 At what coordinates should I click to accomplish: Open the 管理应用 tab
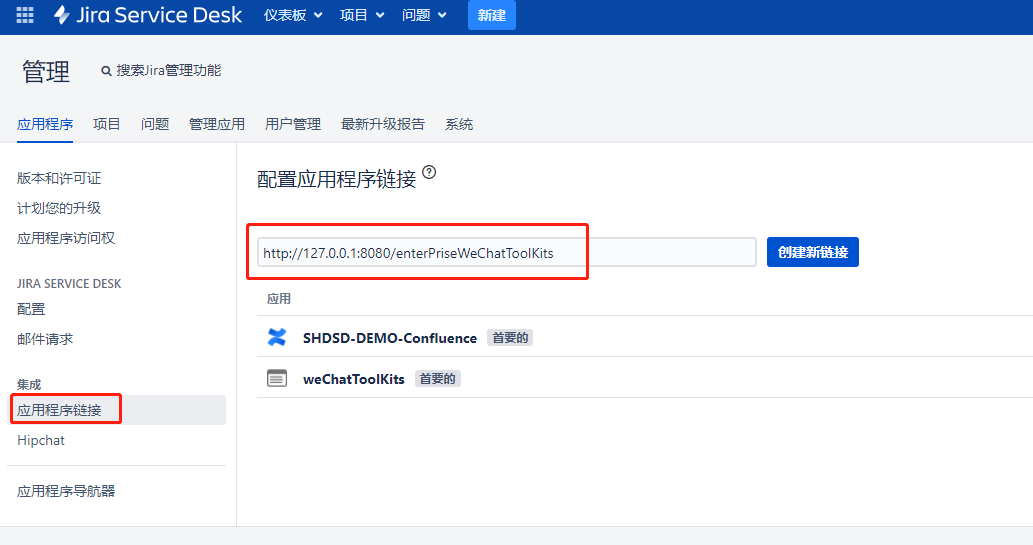217,124
